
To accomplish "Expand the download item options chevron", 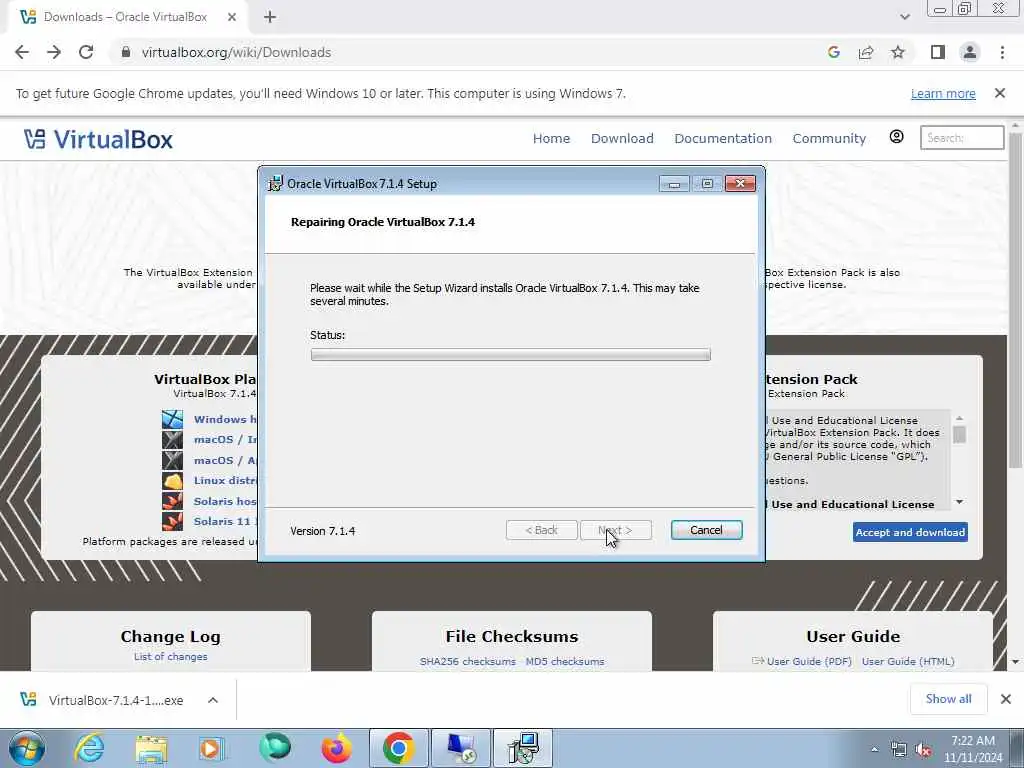I will pyautogui.click(x=213, y=700).
